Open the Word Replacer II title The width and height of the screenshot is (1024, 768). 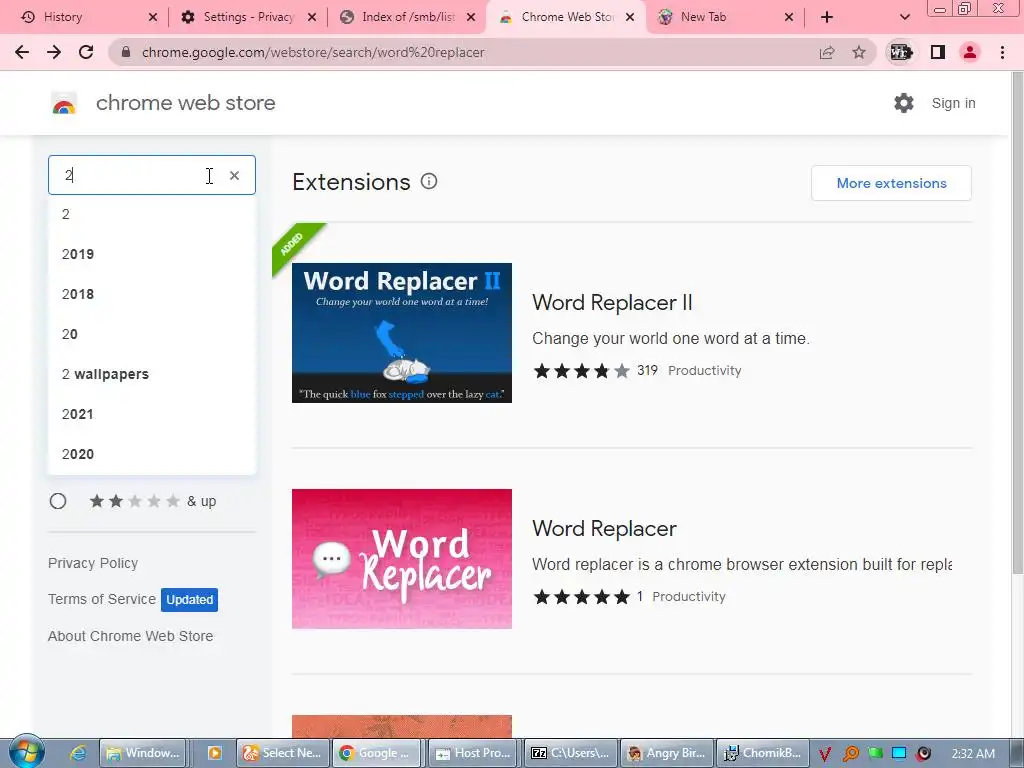[612, 302]
